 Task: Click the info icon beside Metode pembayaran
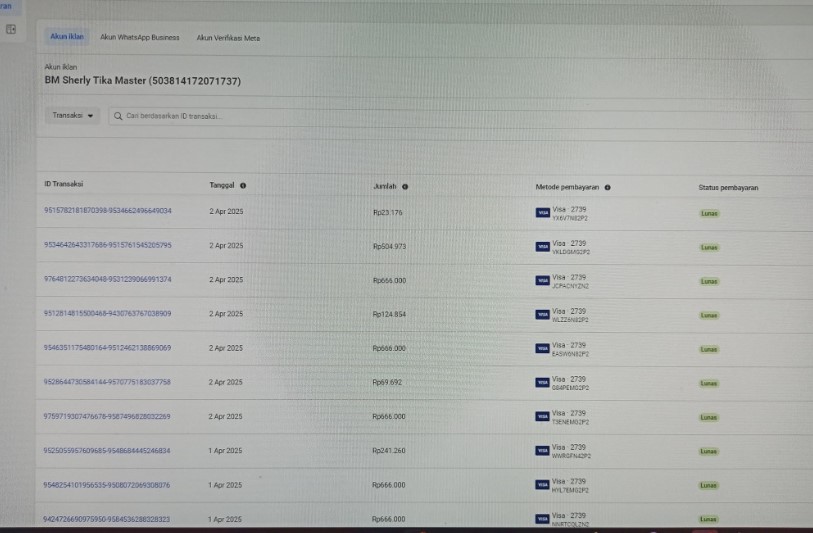click(x=608, y=187)
